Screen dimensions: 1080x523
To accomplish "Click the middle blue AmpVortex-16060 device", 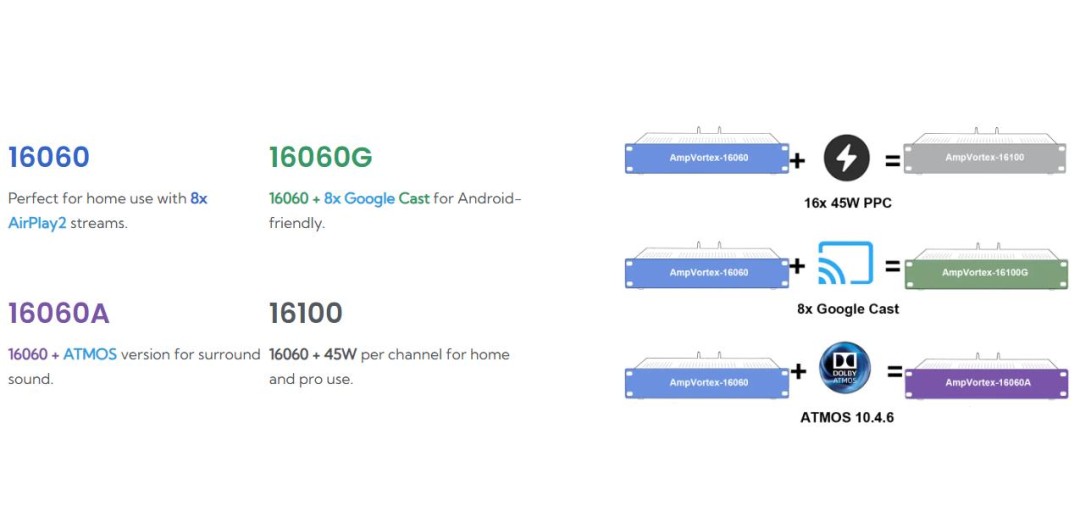I will 708,271.
